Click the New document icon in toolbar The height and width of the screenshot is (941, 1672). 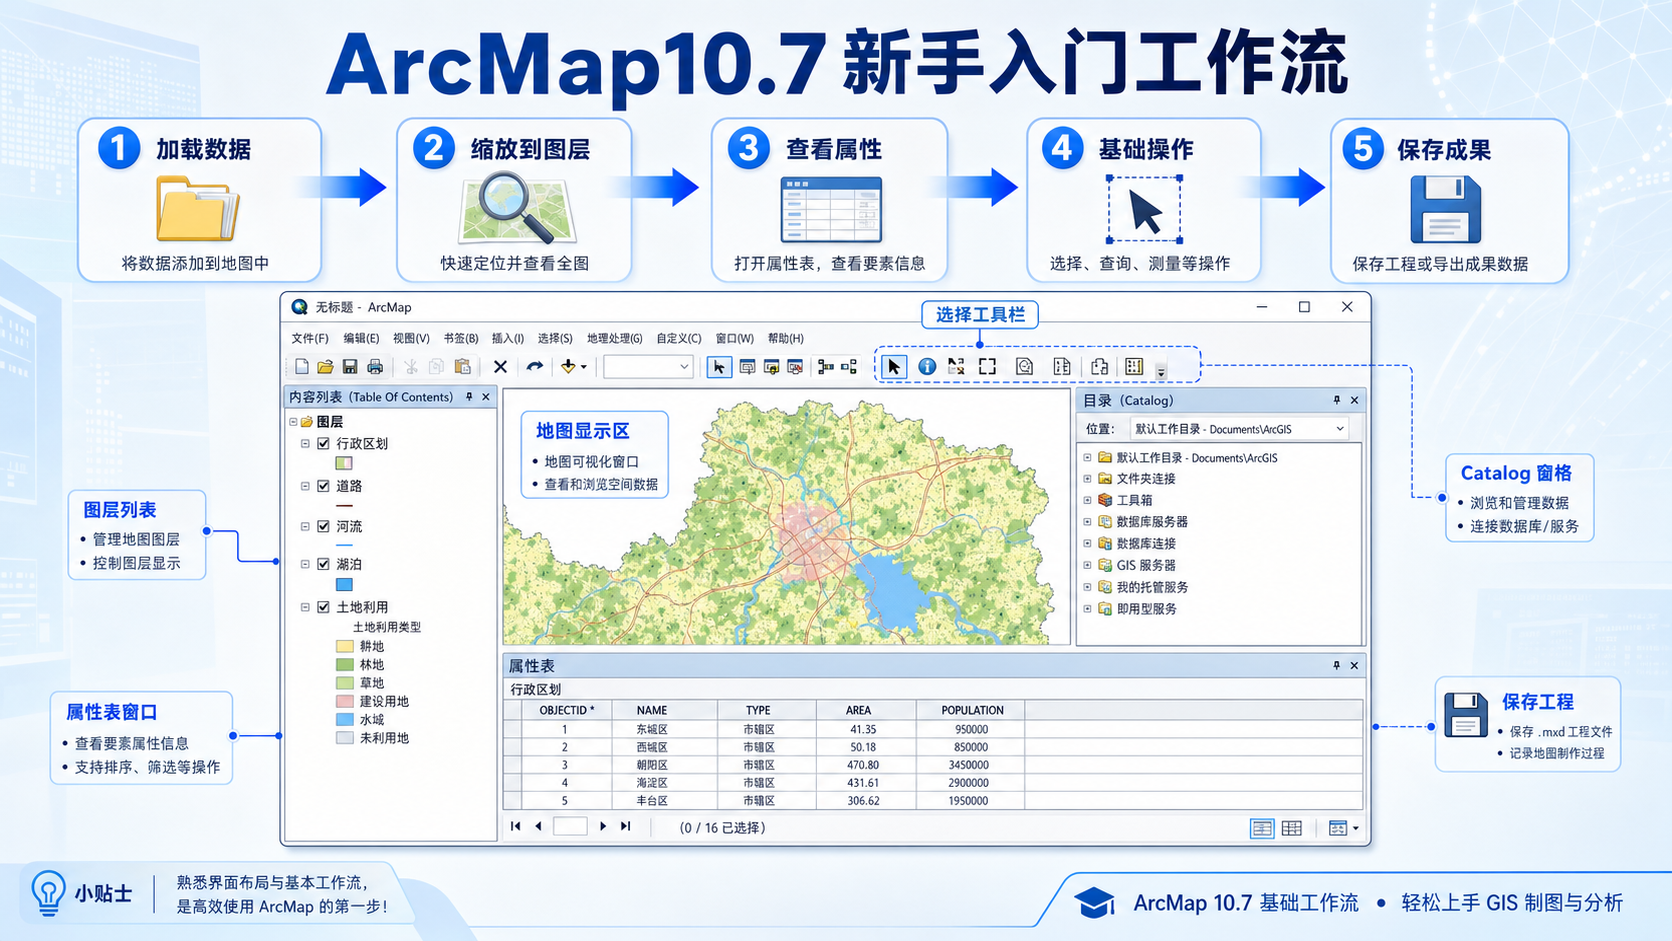[x=302, y=367]
